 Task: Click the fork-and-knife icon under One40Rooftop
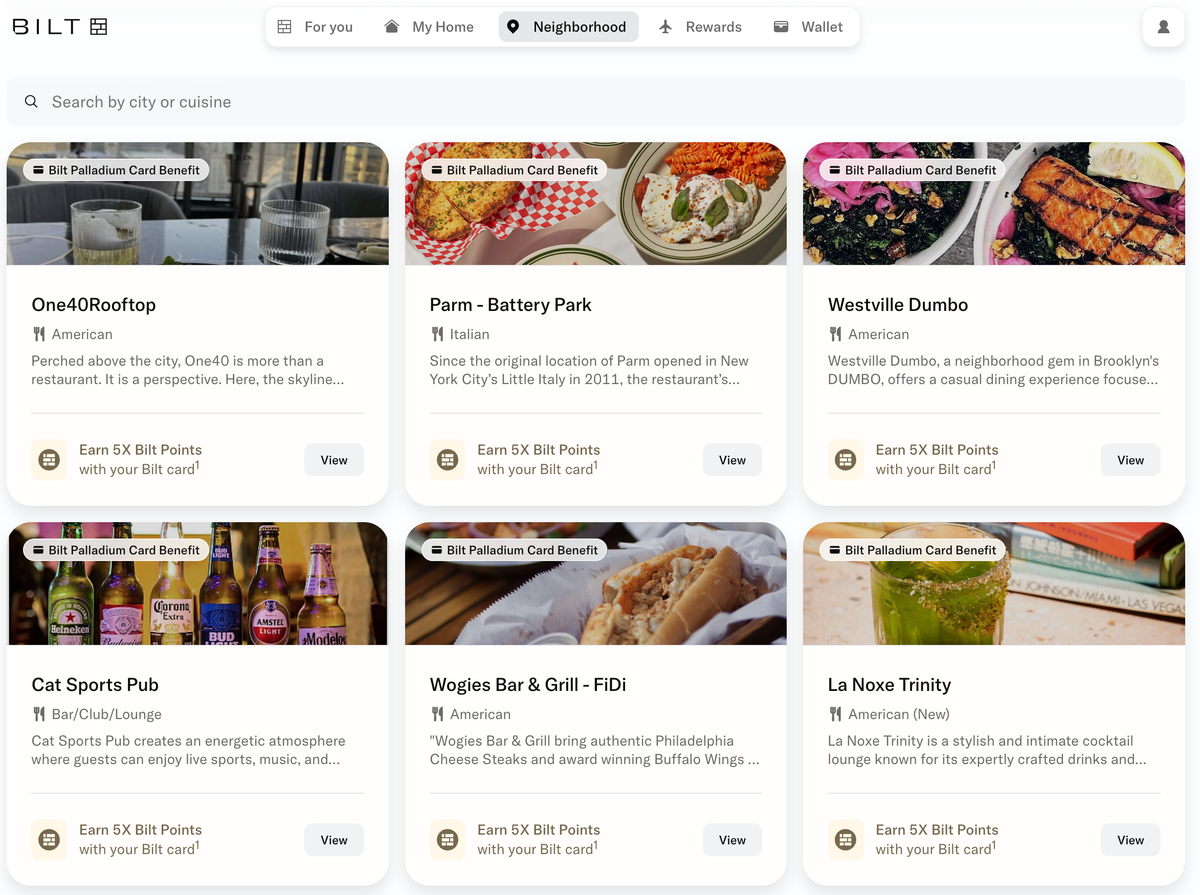(40, 334)
